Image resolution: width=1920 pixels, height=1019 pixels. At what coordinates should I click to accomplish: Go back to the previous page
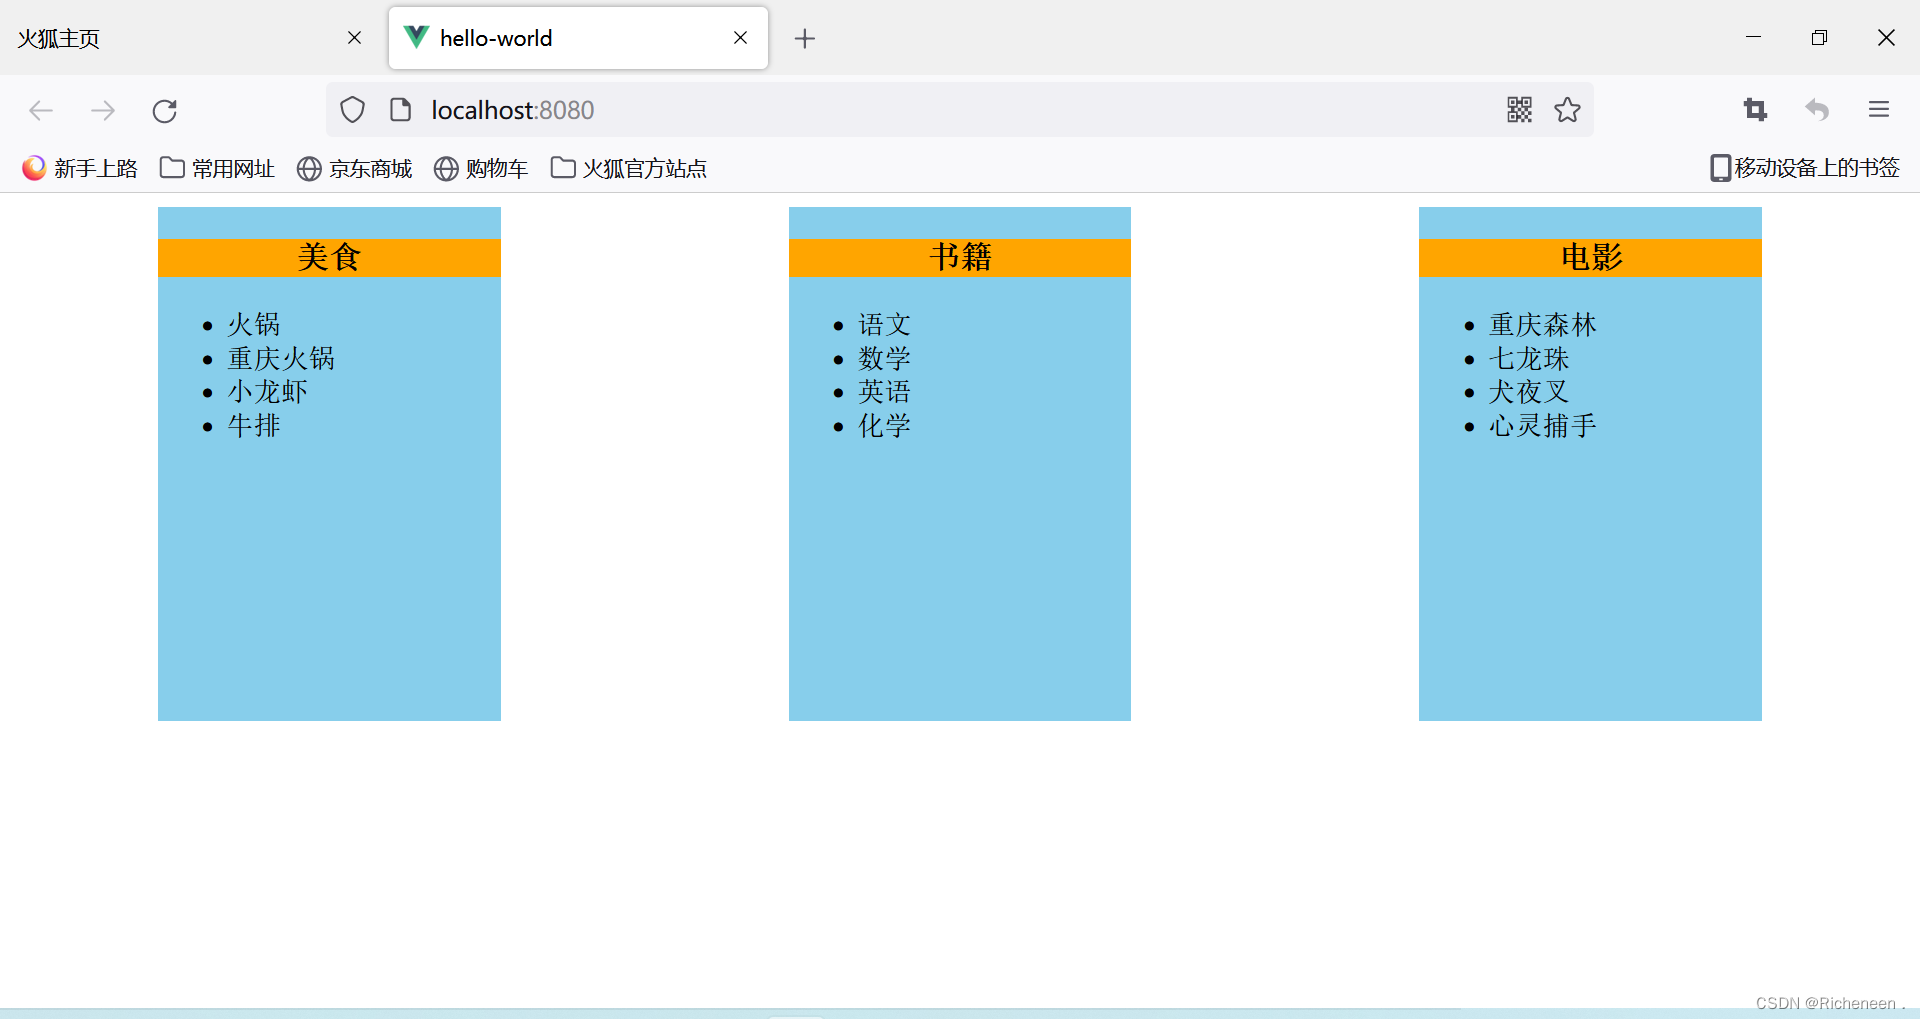pyautogui.click(x=41, y=110)
